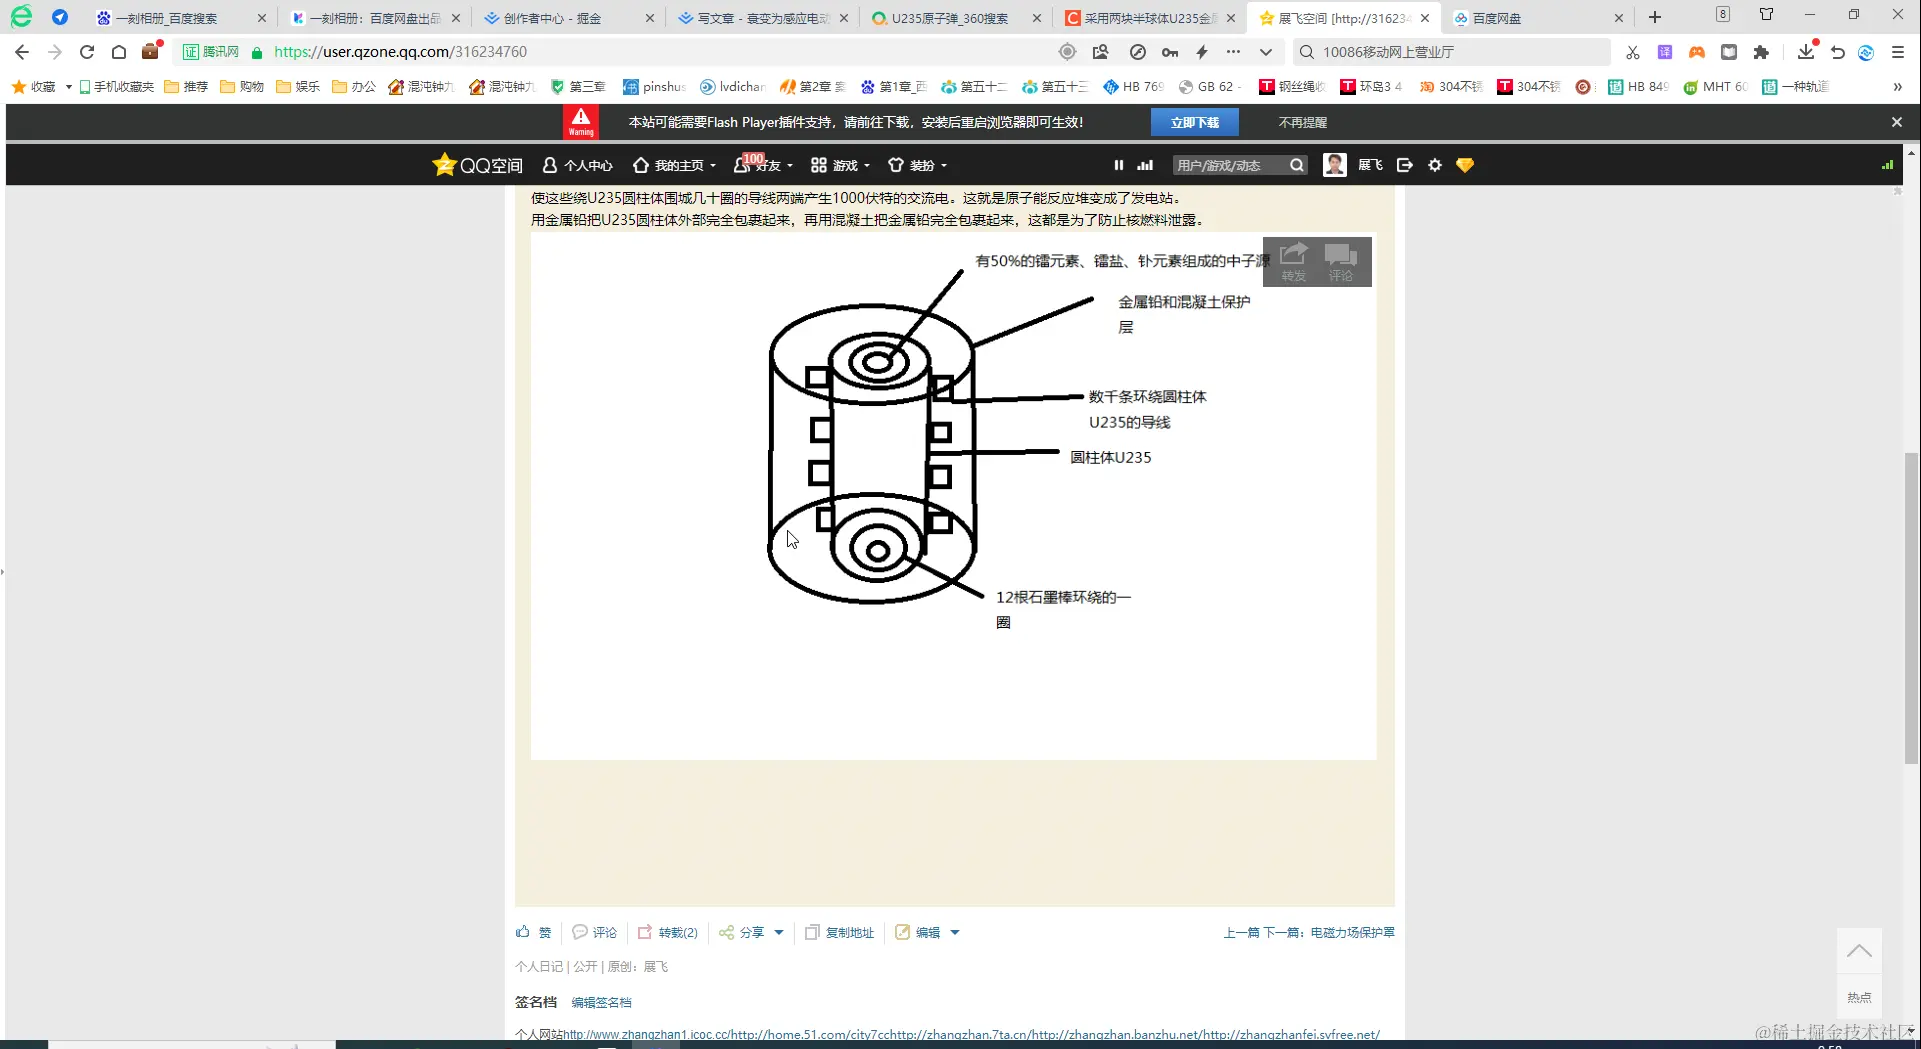Click inside the 用户/游戏/动态 search field
This screenshot has height=1049, width=1921.
pos(1230,165)
